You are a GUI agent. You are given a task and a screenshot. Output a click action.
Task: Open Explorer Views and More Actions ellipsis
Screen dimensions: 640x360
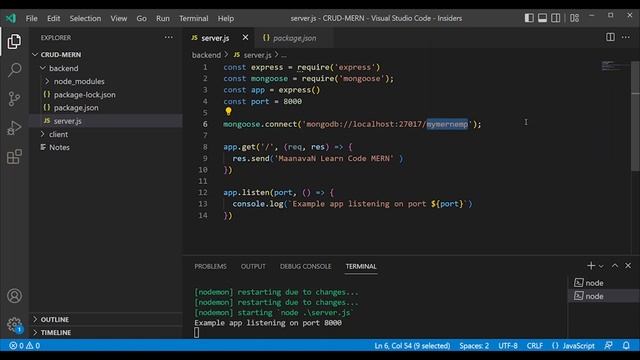(x=169, y=37)
